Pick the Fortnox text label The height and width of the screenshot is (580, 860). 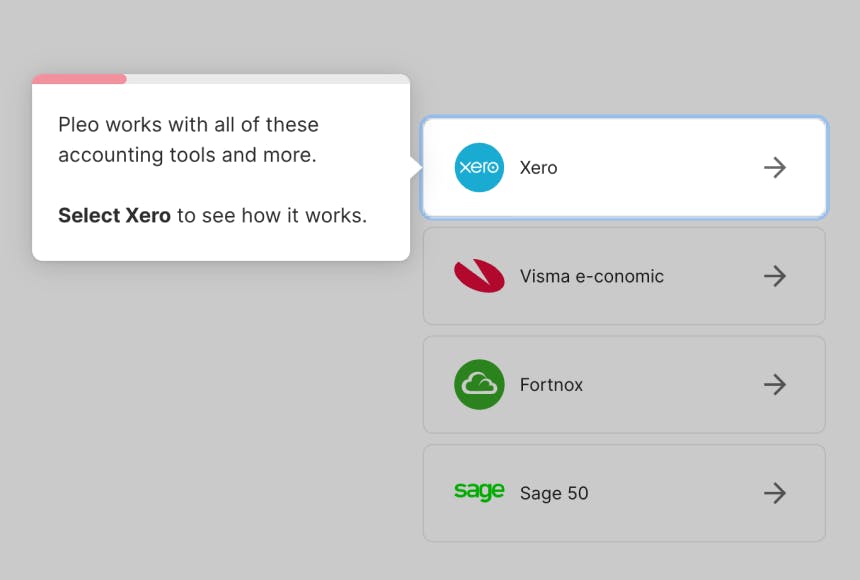pyautogui.click(x=551, y=384)
